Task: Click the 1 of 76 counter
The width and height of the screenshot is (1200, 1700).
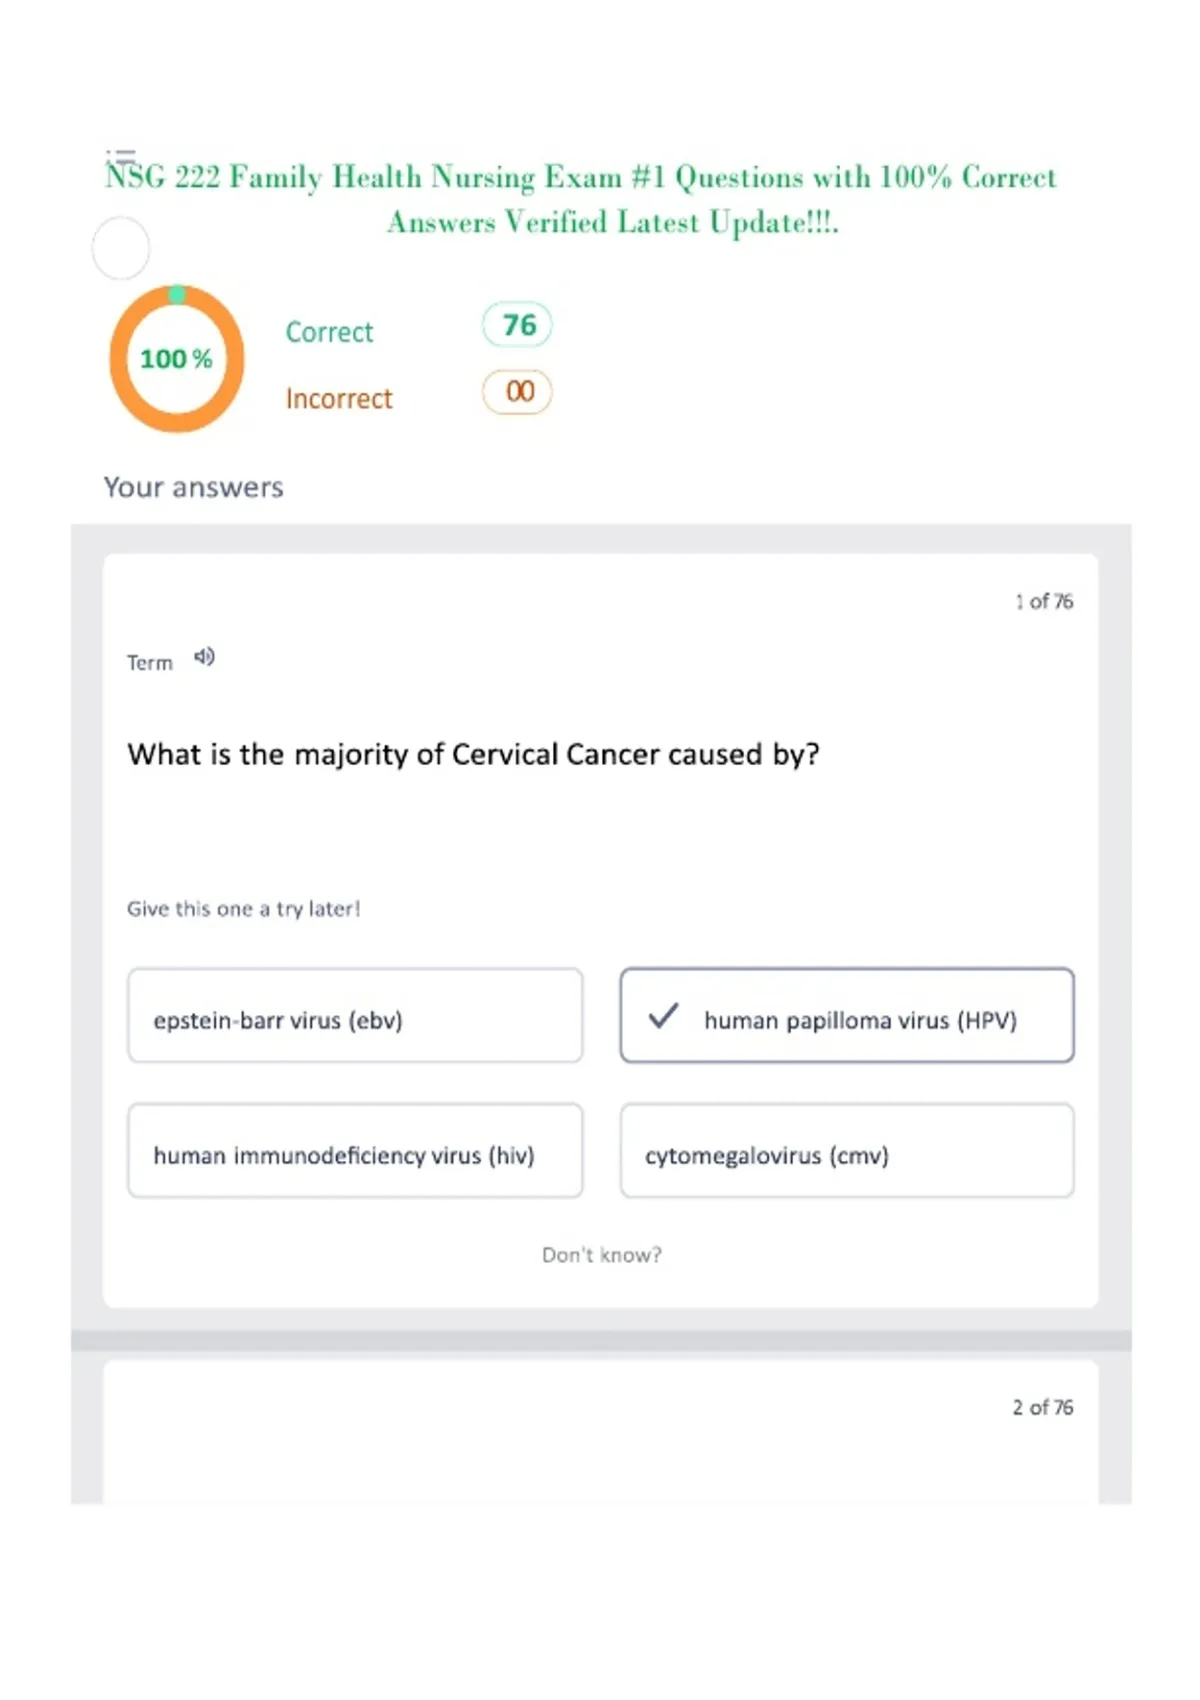Action: click(x=1044, y=601)
